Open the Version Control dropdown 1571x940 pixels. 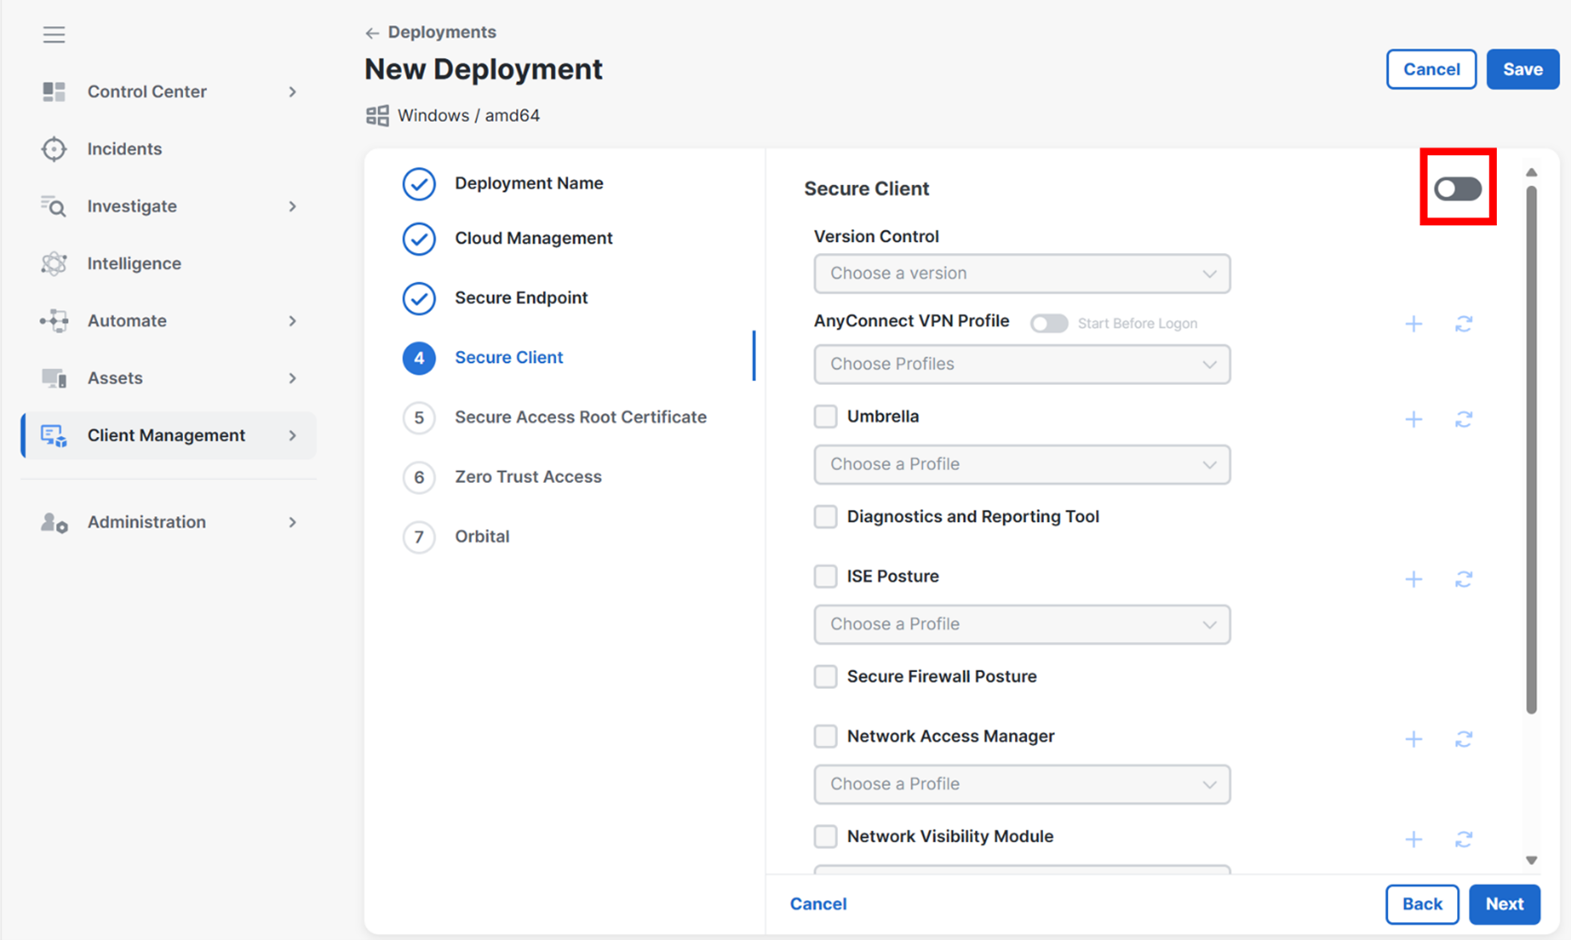pos(1021,274)
